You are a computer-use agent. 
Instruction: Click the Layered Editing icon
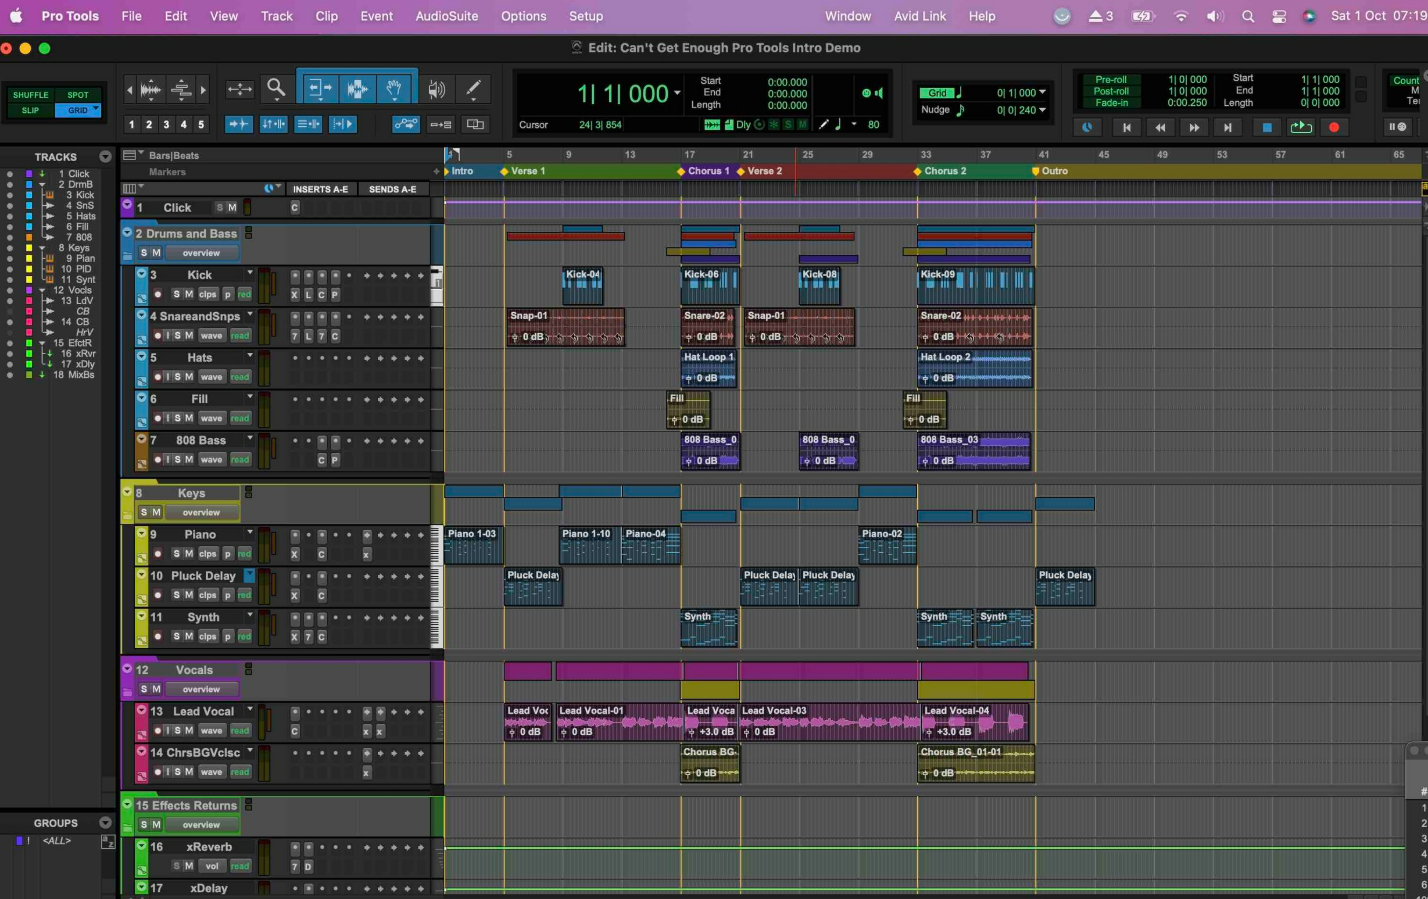475,124
